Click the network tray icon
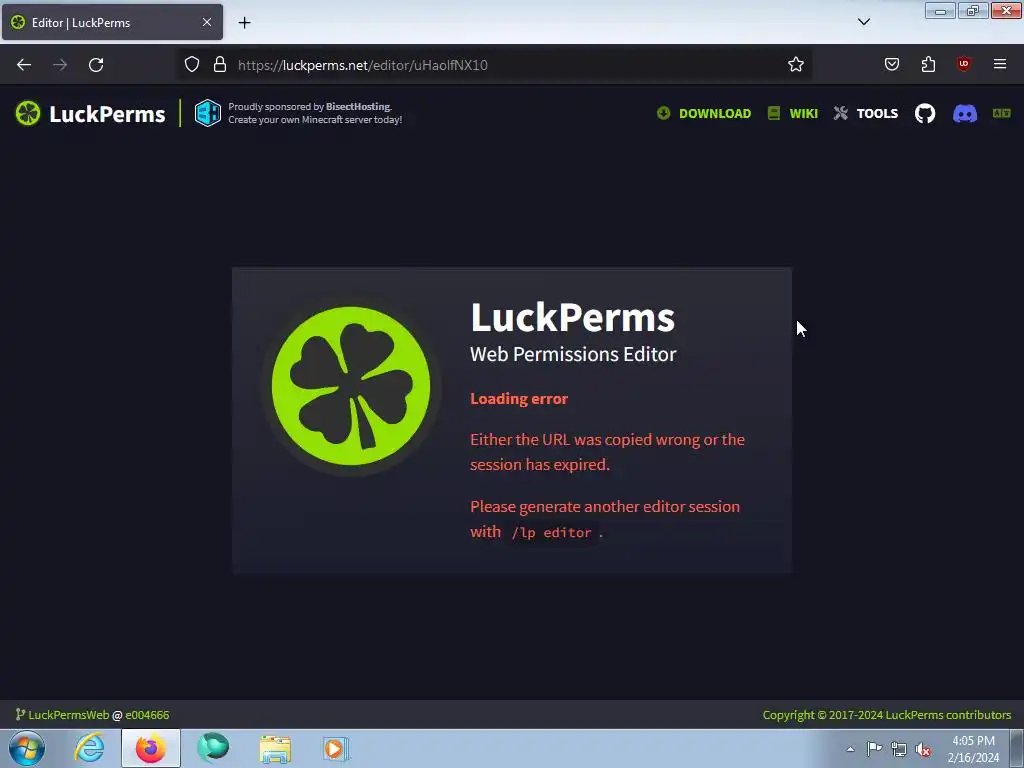The width and height of the screenshot is (1024, 768). tap(899, 750)
